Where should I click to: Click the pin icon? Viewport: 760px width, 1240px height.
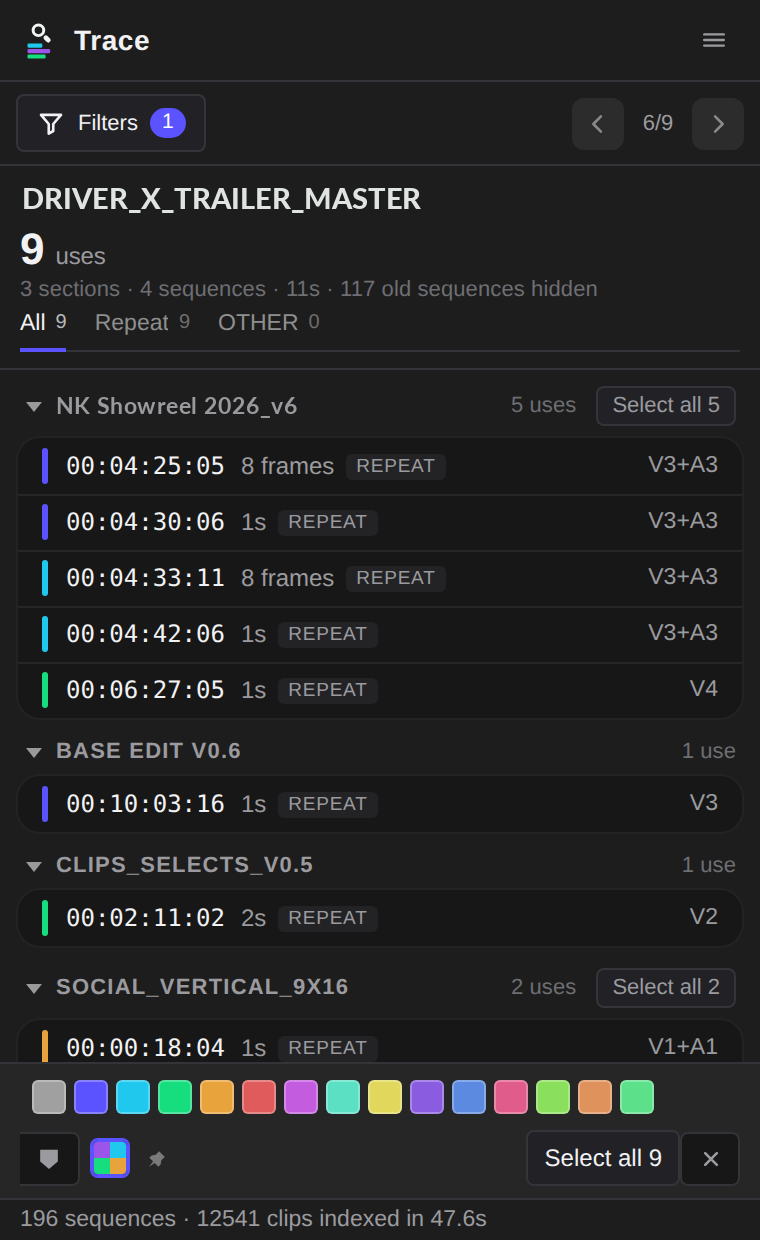pos(157,1159)
